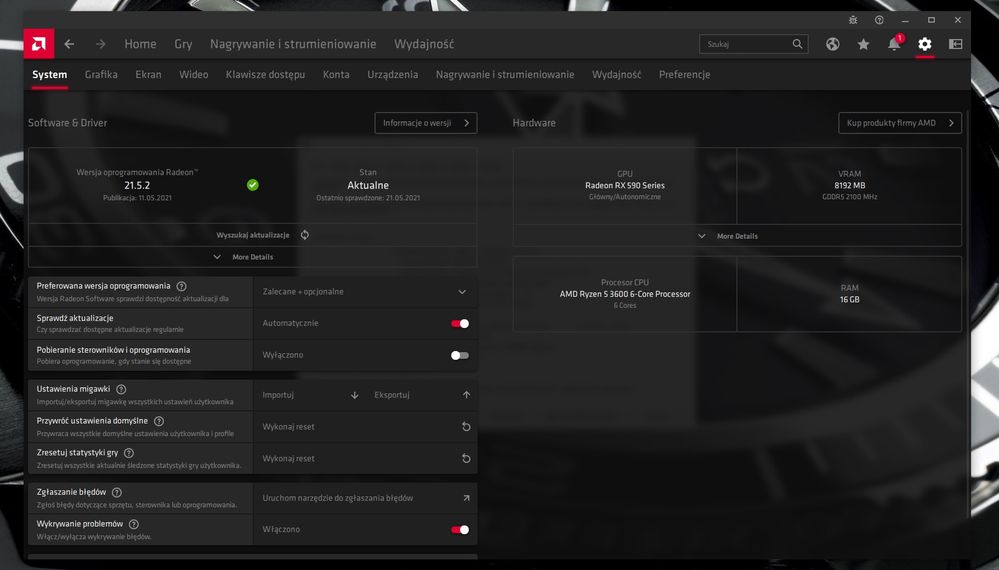Click reset icon for Przywróć ustawienia domyślne
Screen dimensions: 999x570
point(466,427)
